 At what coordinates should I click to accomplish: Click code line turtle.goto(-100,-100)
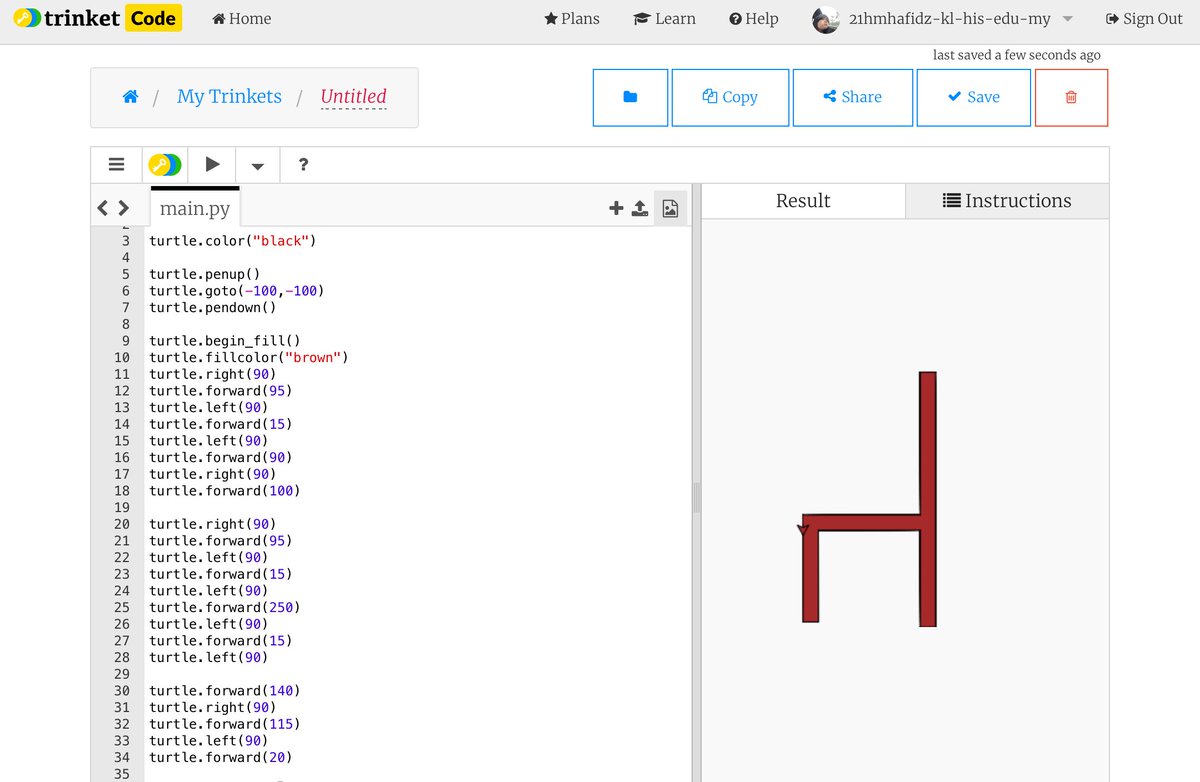[x=237, y=291]
